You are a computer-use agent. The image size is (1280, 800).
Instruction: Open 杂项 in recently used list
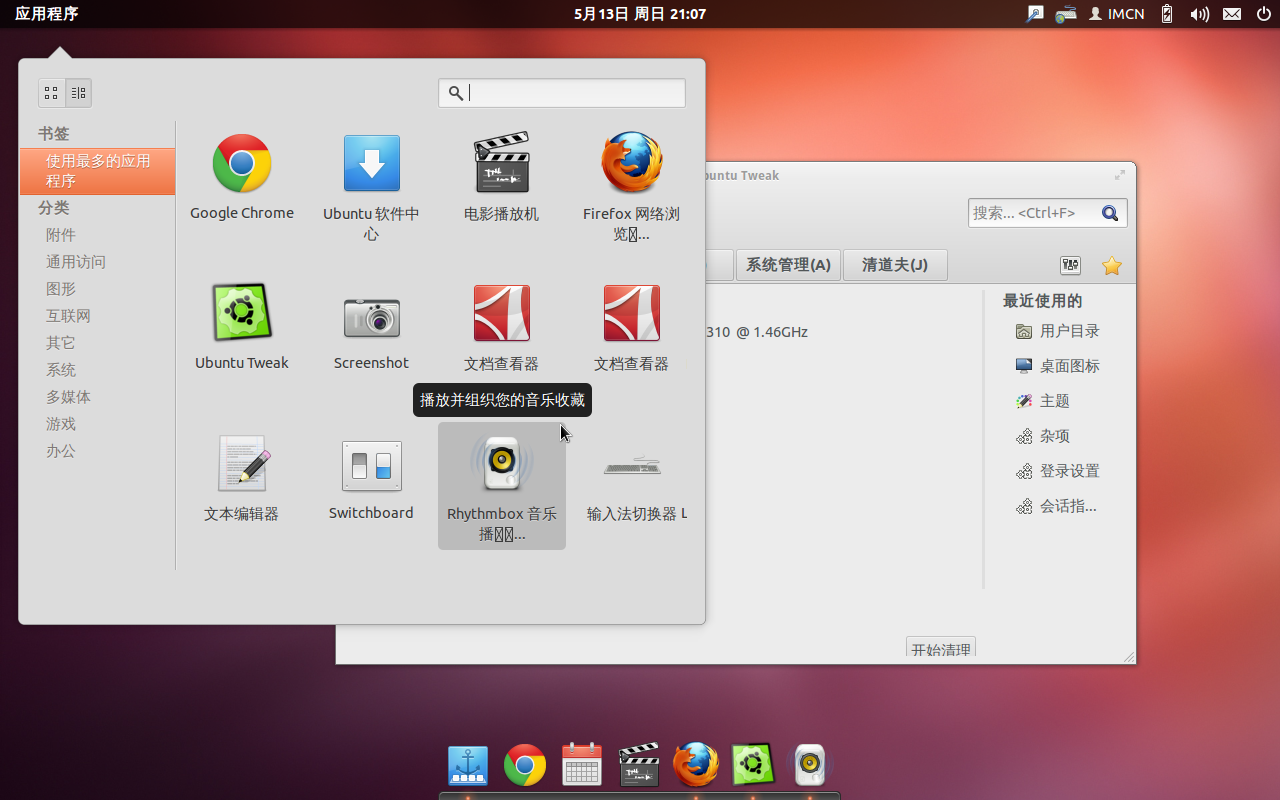pos(1043,436)
